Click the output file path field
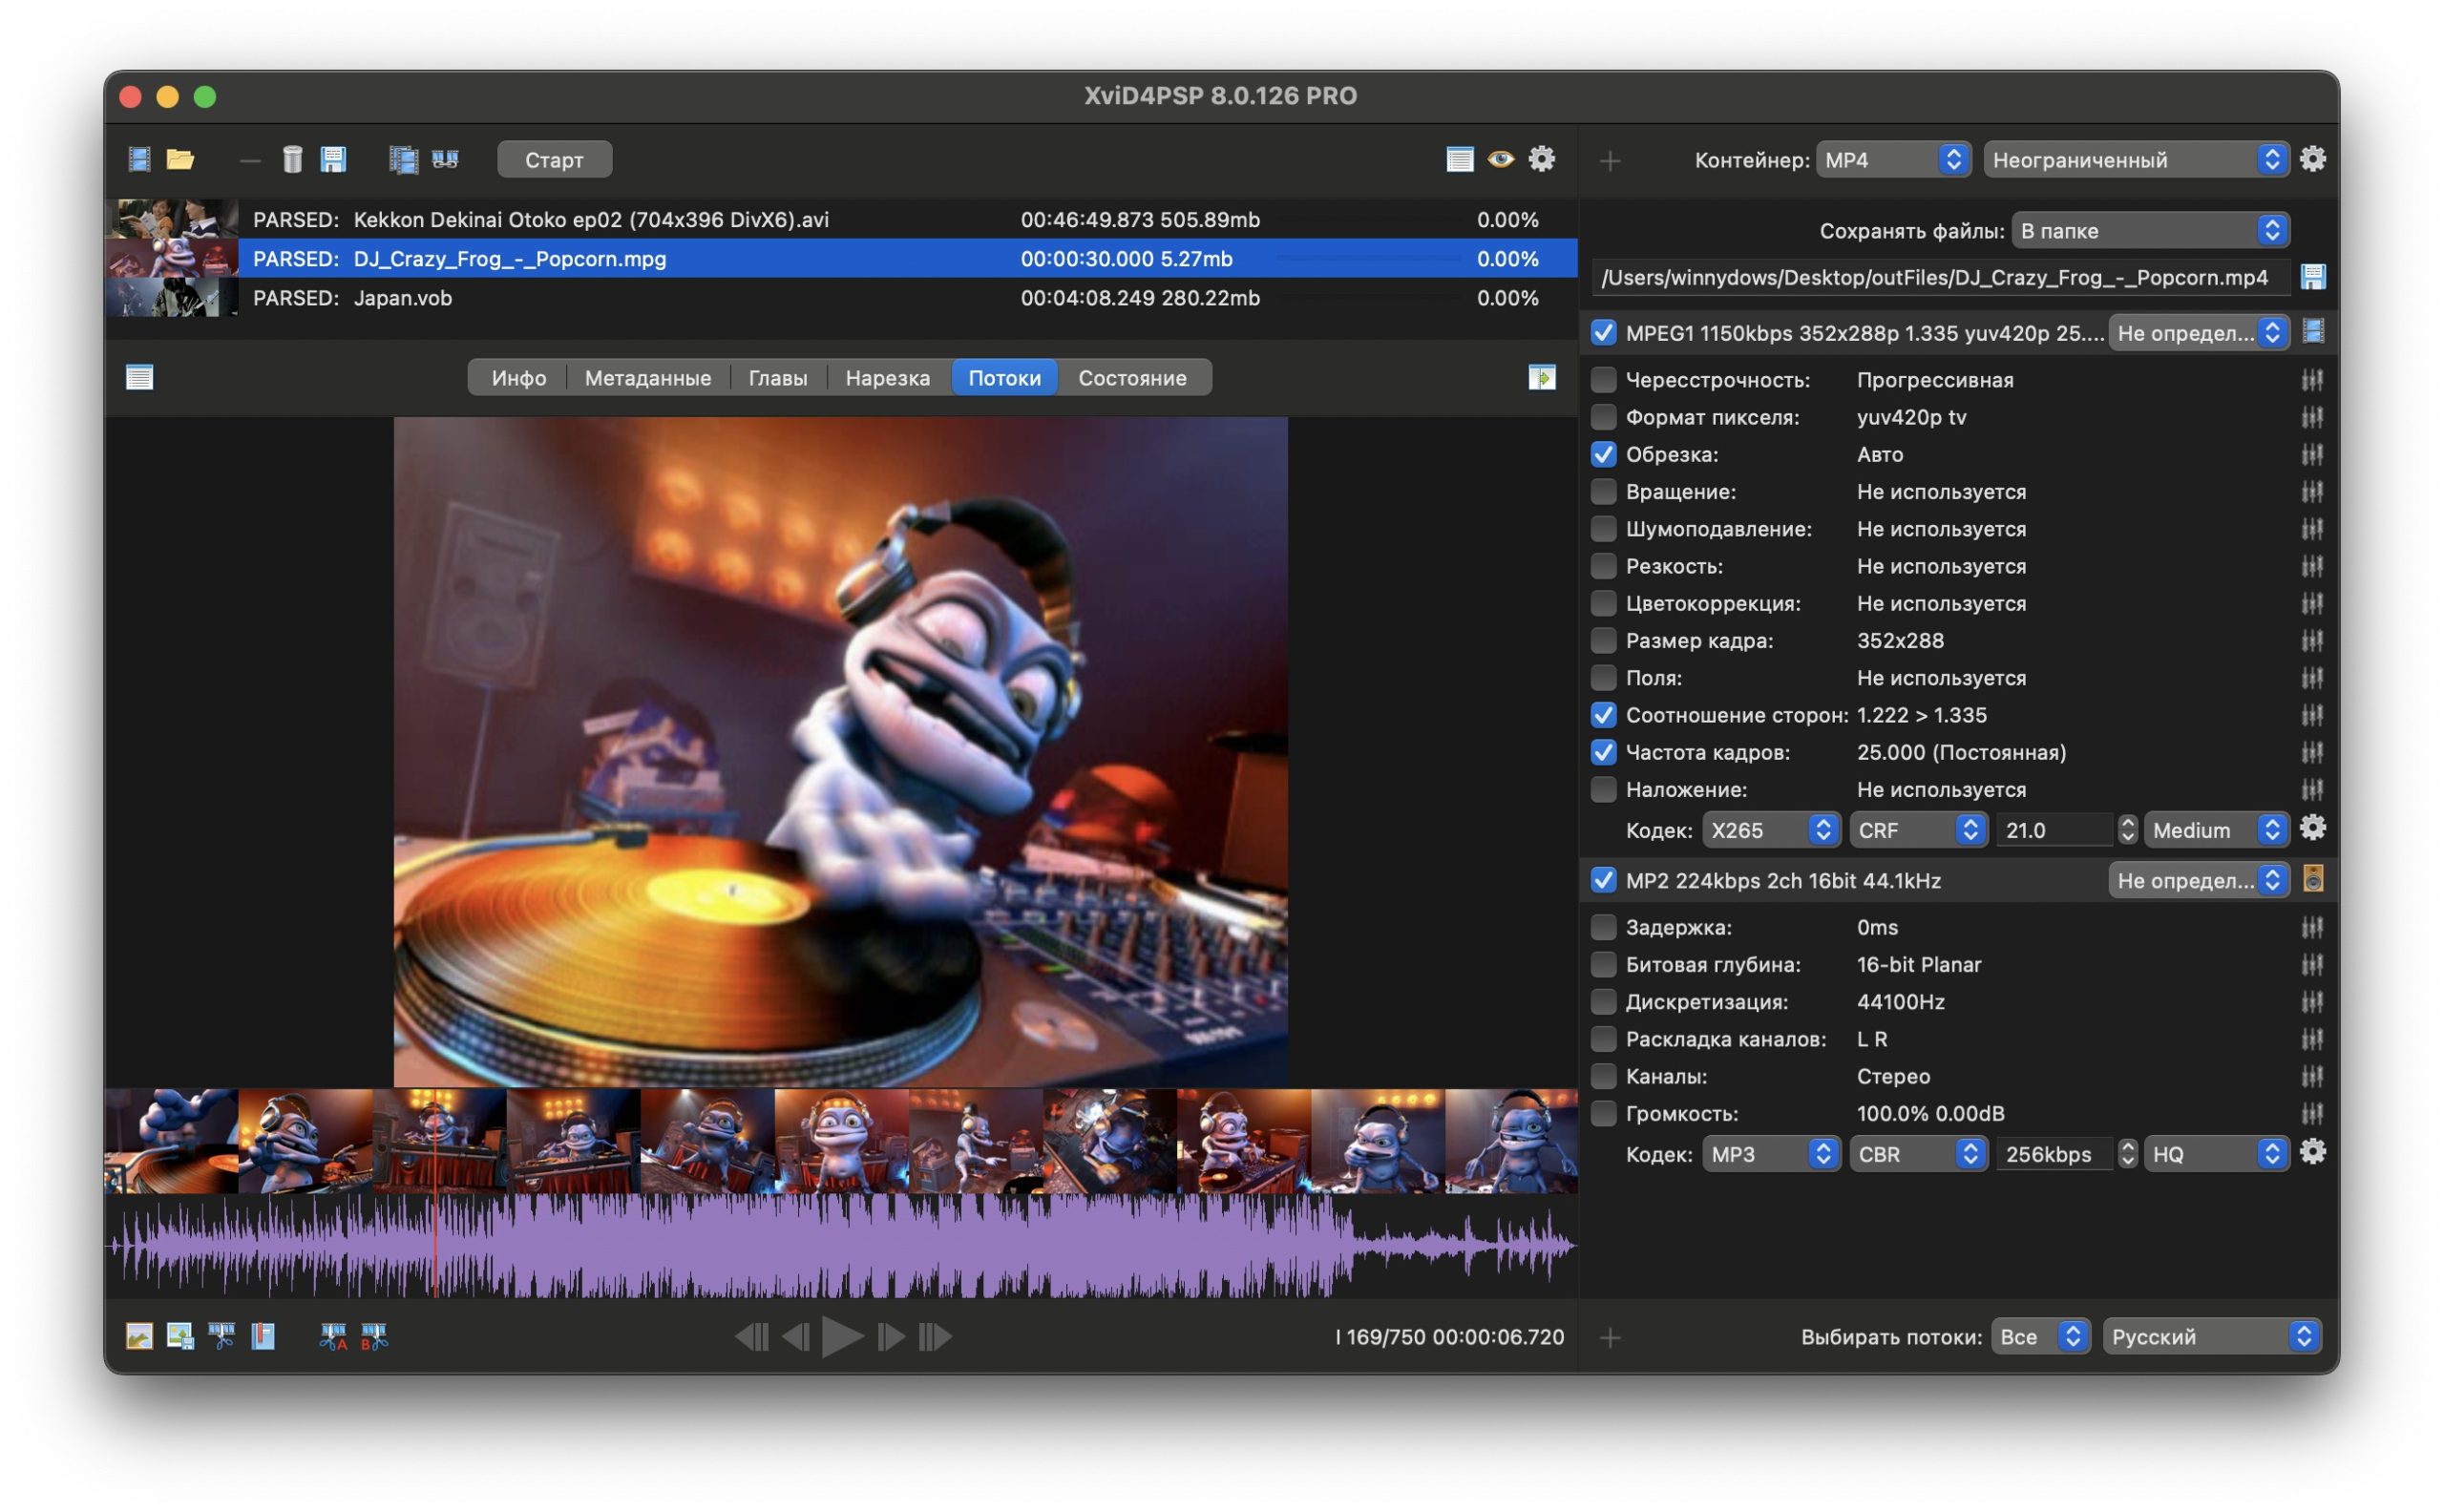The image size is (2444, 1512). (x=1941, y=278)
